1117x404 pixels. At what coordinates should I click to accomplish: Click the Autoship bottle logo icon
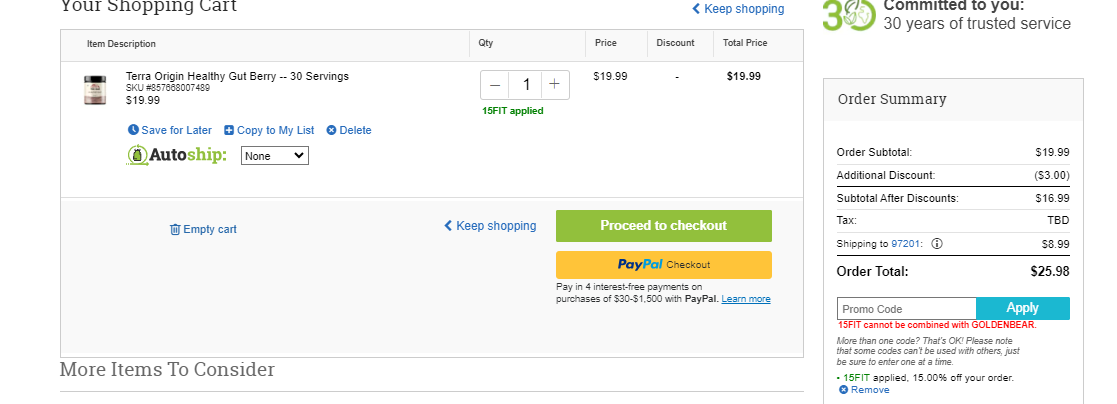(136, 155)
